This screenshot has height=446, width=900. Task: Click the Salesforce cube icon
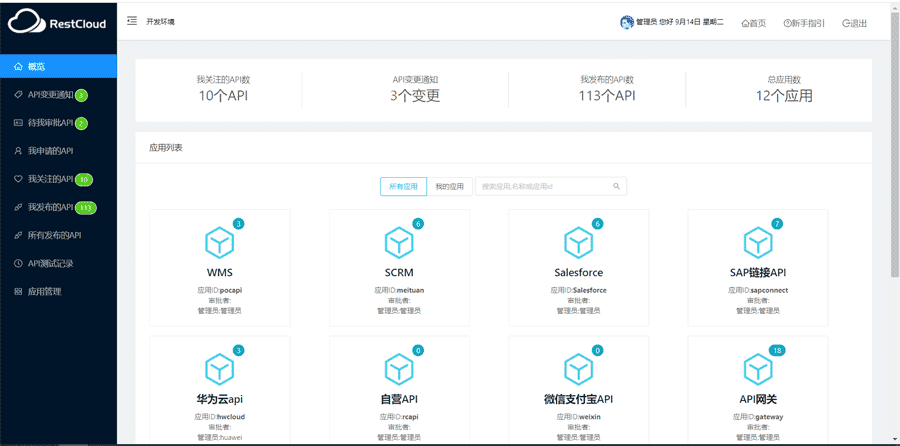579,243
